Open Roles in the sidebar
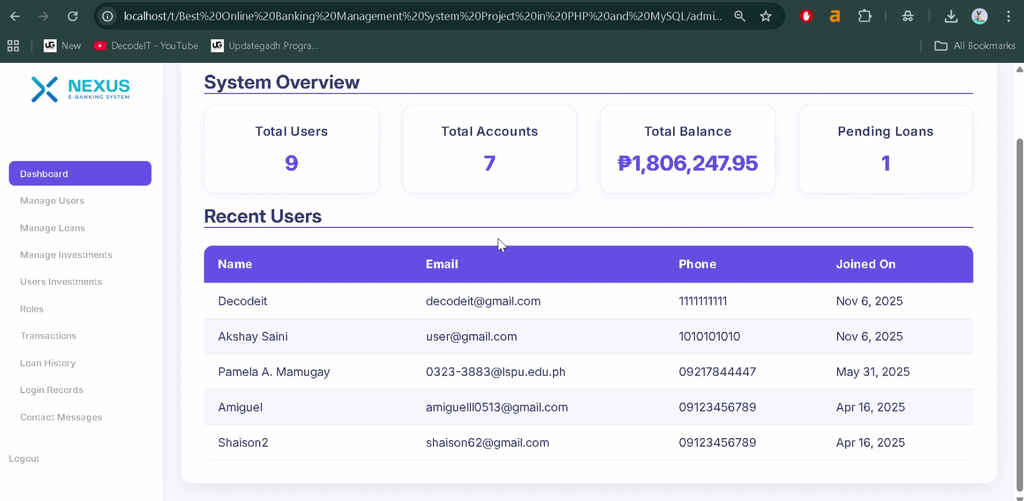The width and height of the screenshot is (1024, 501). 32,309
